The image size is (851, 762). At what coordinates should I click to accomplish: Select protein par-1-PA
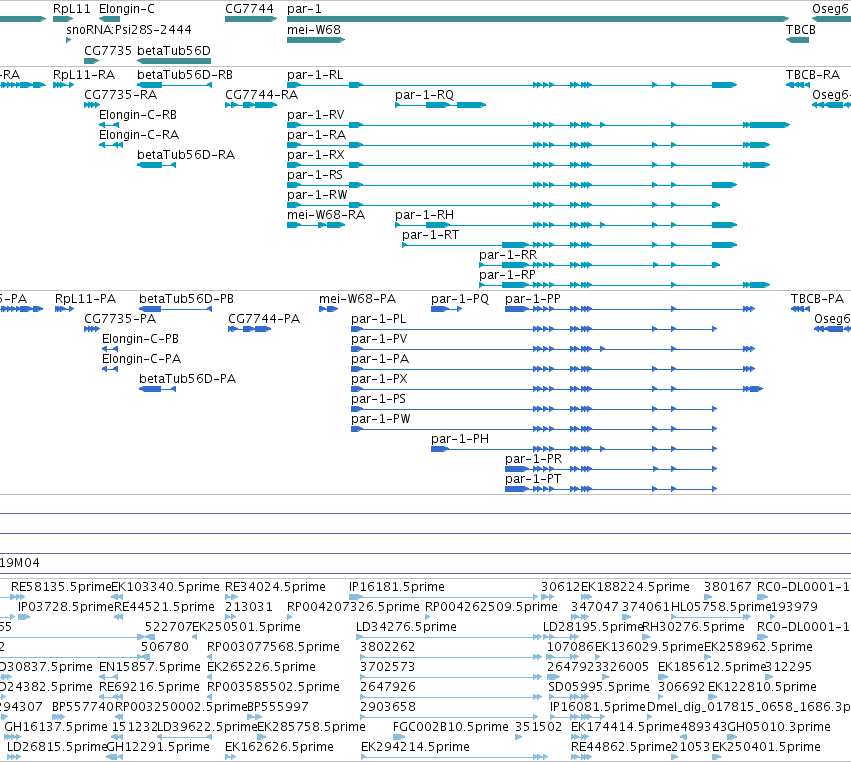pyautogui.click(x=552, y=370)
